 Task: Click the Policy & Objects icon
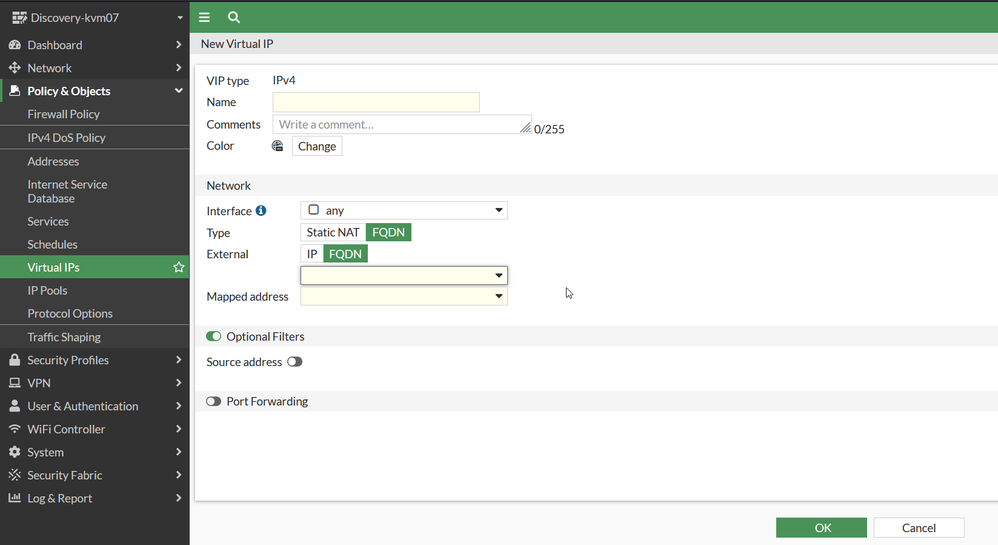tap(15, 90)
